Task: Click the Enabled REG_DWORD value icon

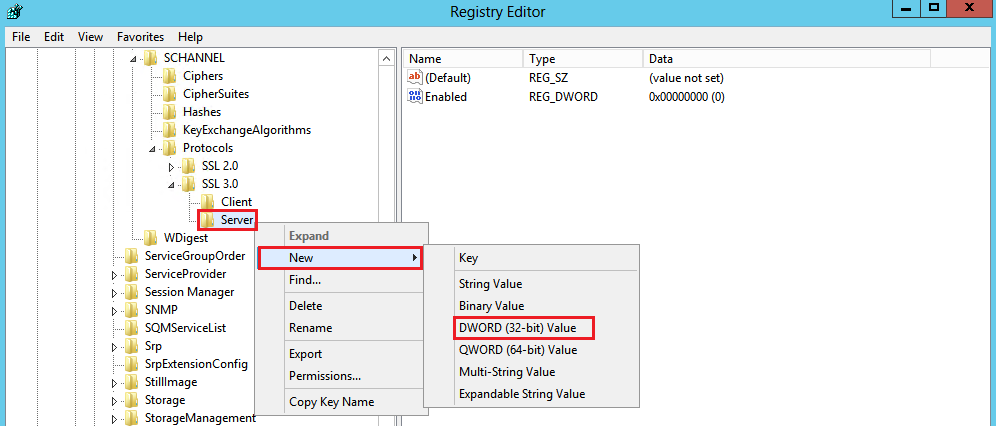Action: click(416, 97)
